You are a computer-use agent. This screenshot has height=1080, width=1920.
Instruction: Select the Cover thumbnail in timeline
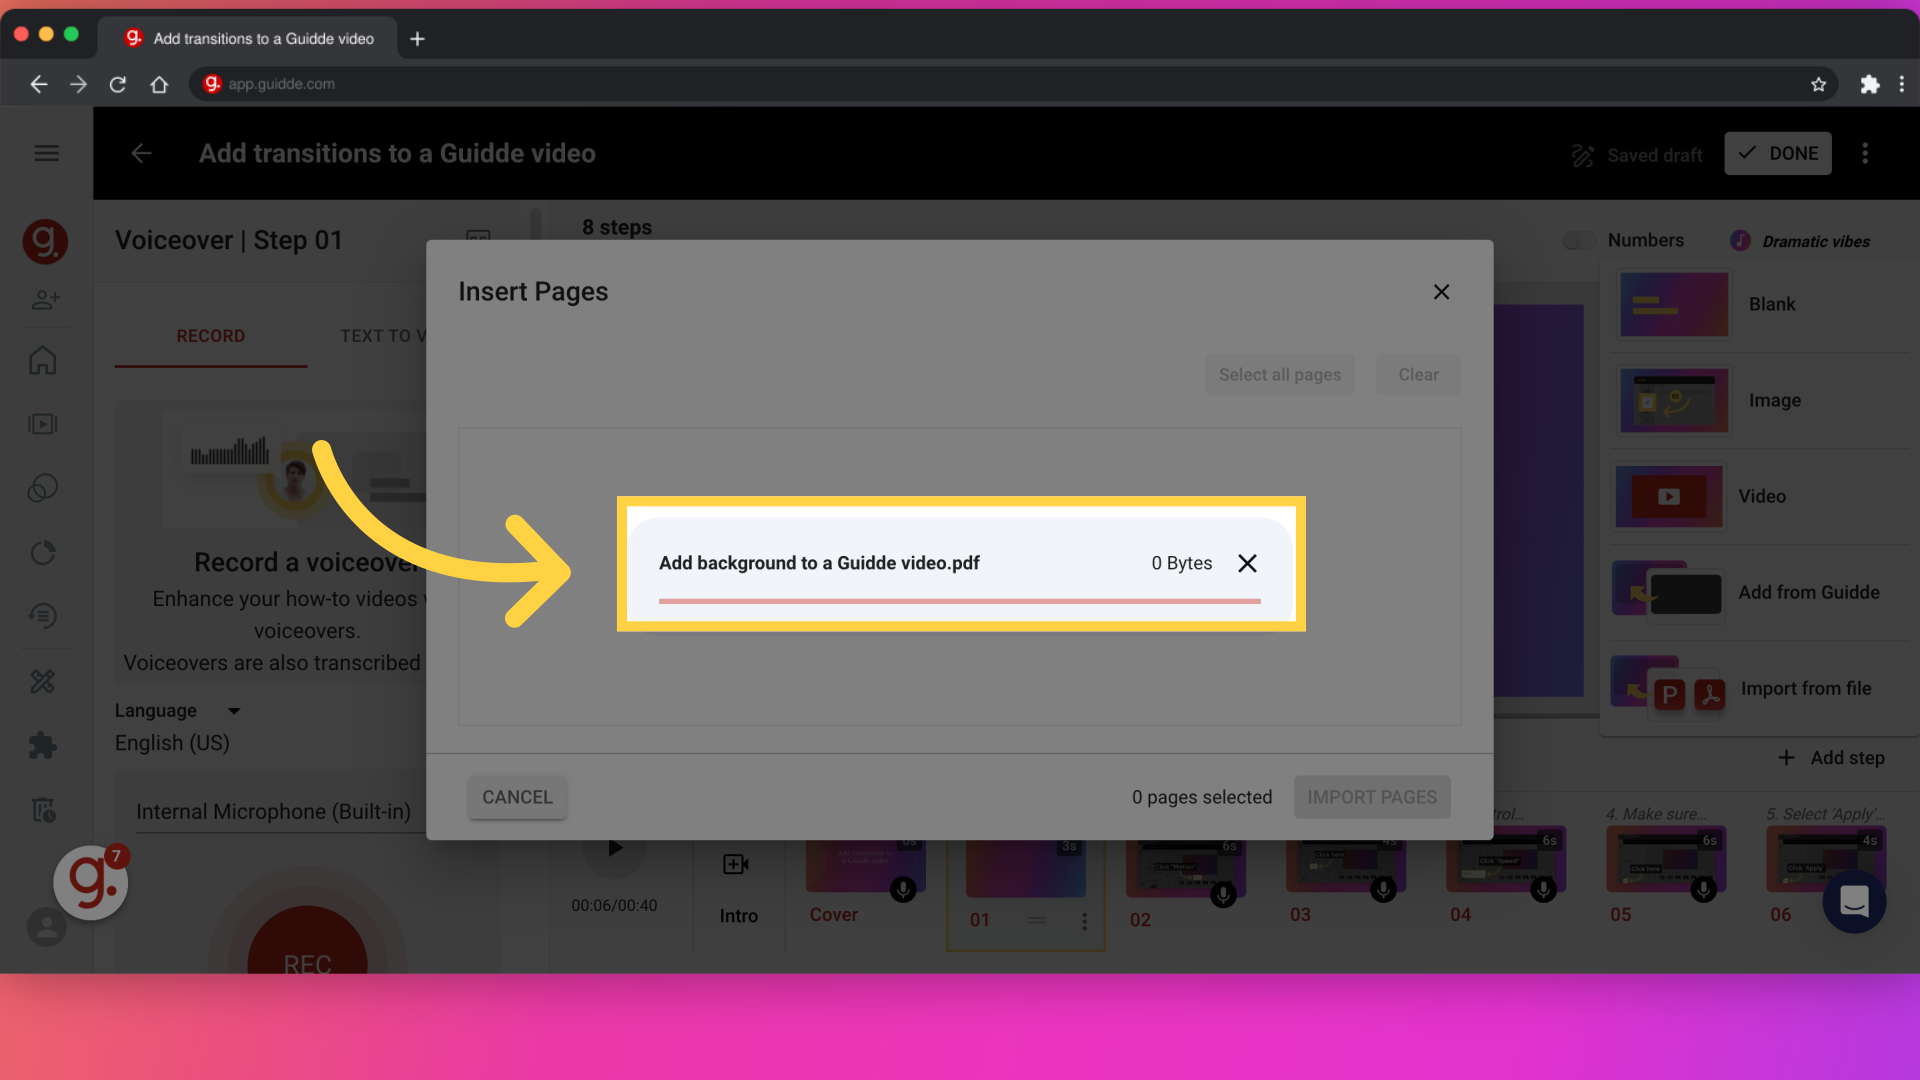click(x=865, y=866)
